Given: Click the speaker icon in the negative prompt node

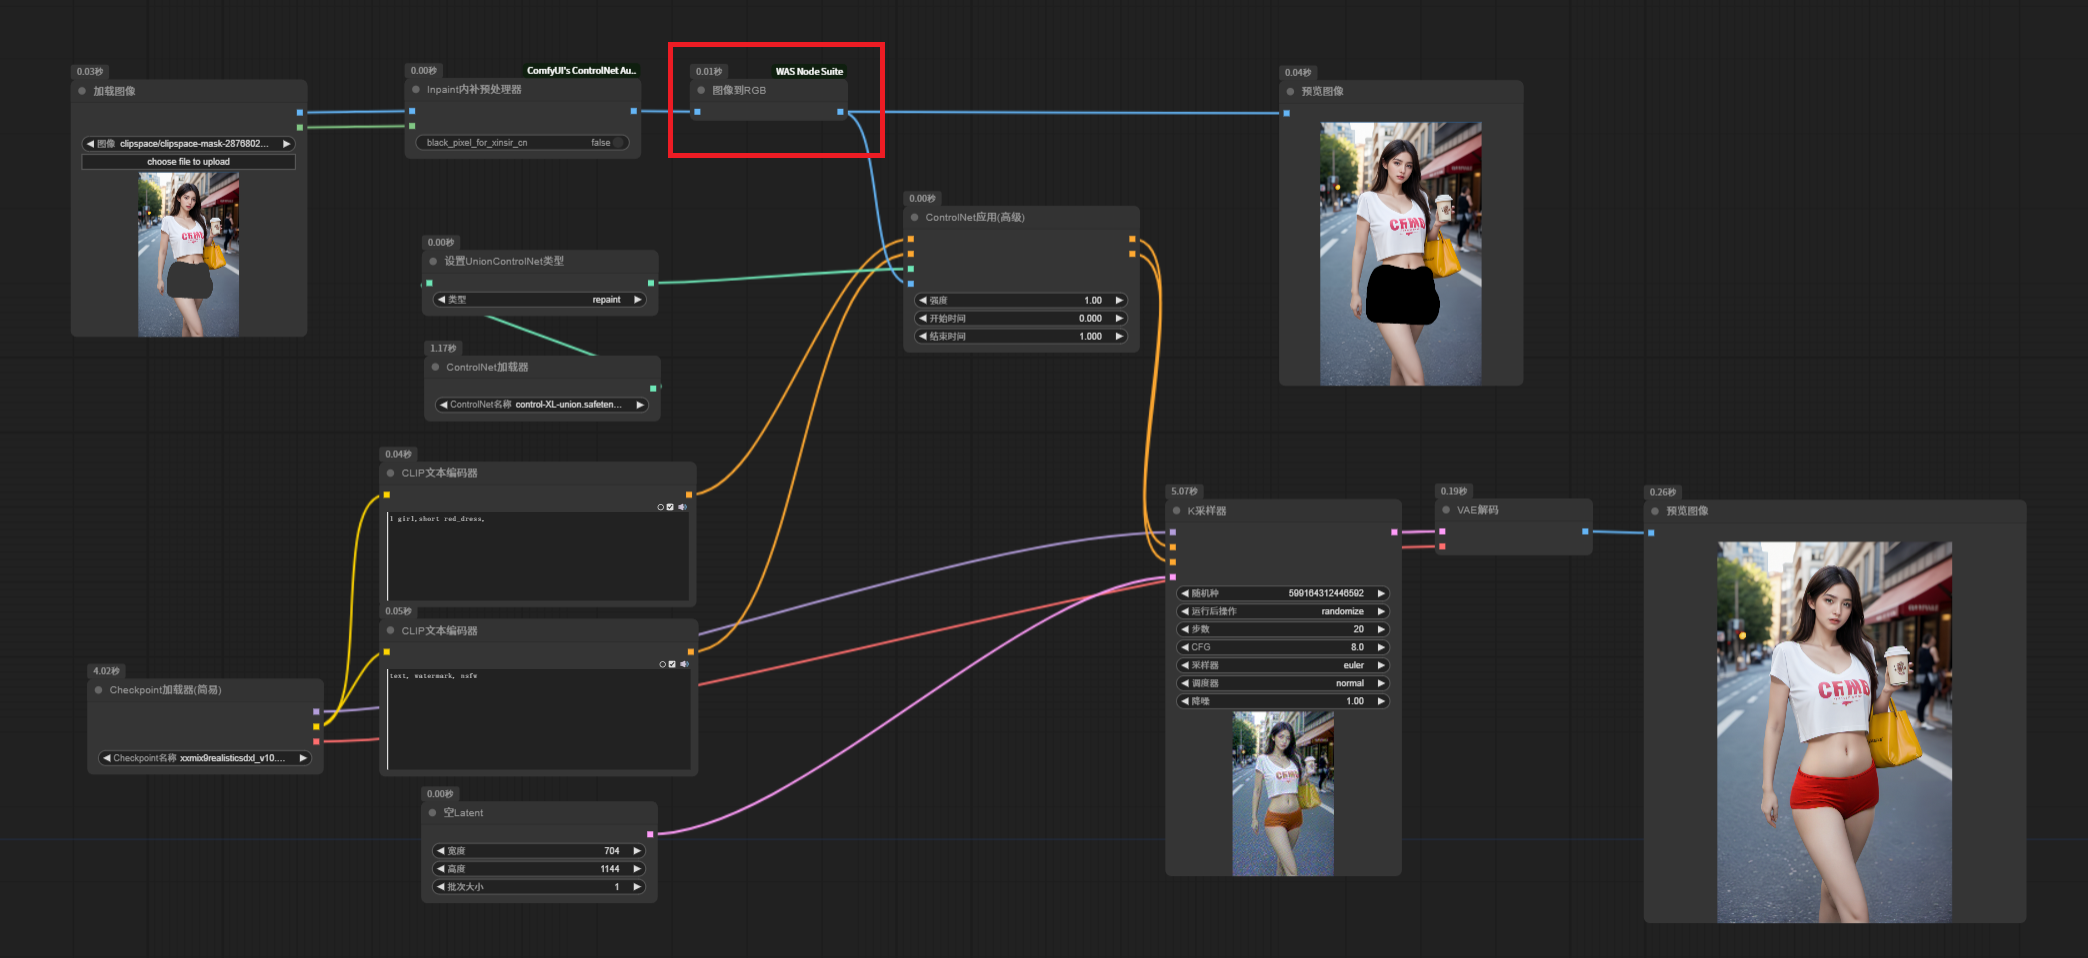Looking at the screenshot, I should coord(684,664).
